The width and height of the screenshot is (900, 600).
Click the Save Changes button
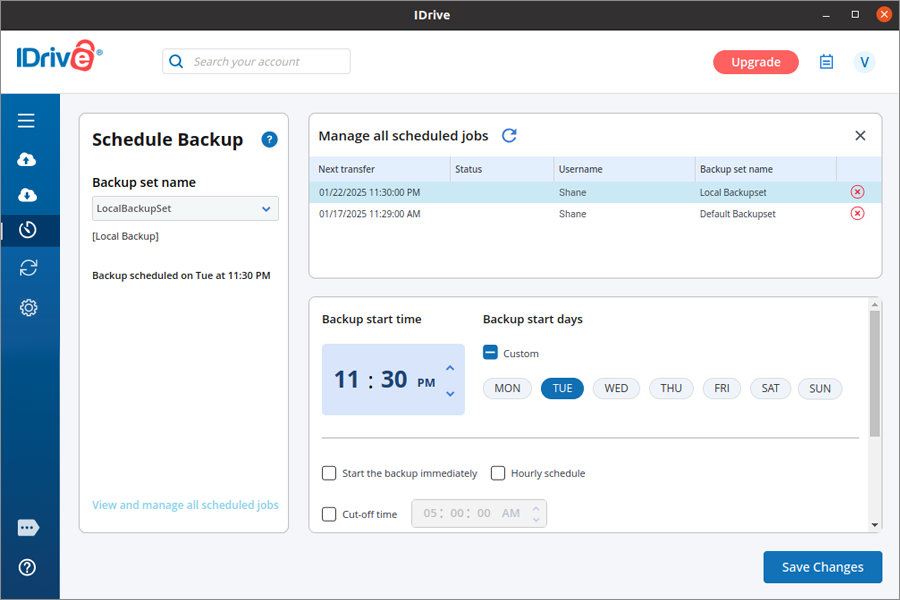[x=822, y=567]
